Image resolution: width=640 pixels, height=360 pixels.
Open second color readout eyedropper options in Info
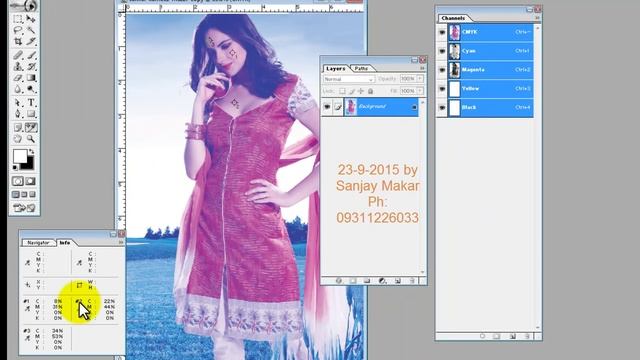click(x=79, y=263)
